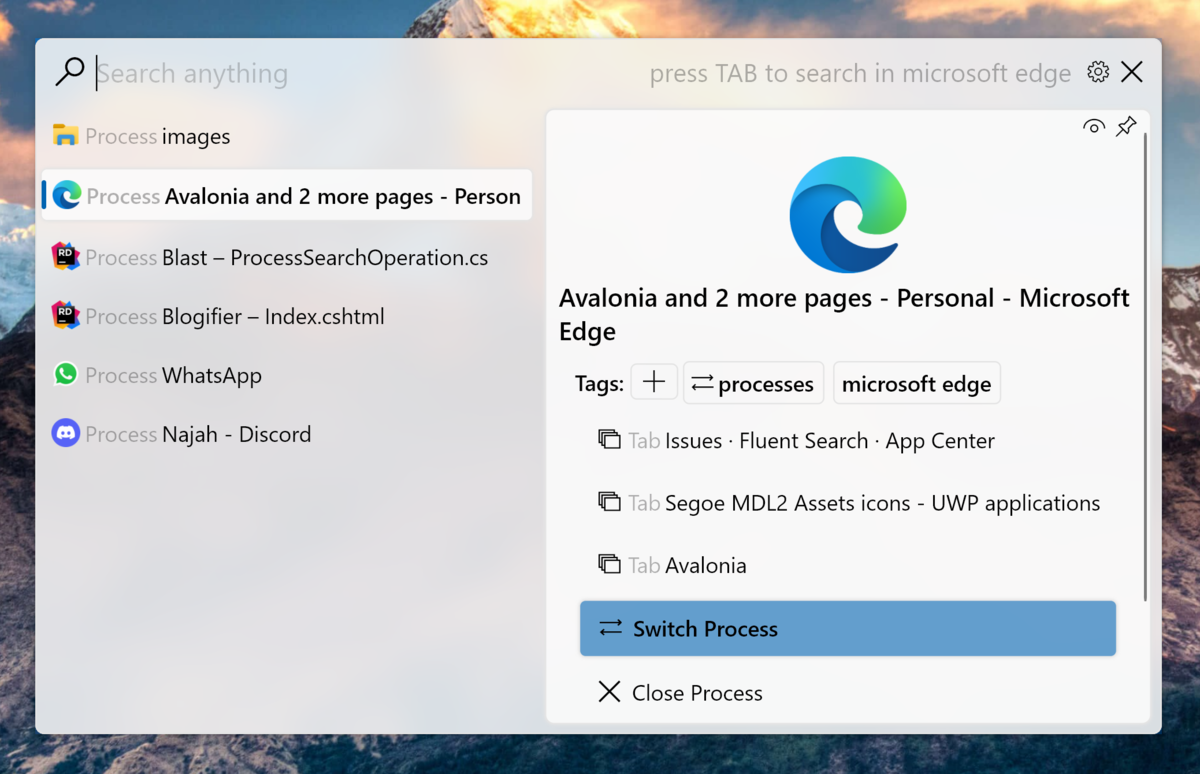
Task: Click the Switch Process action
Action: click(848, 628)
